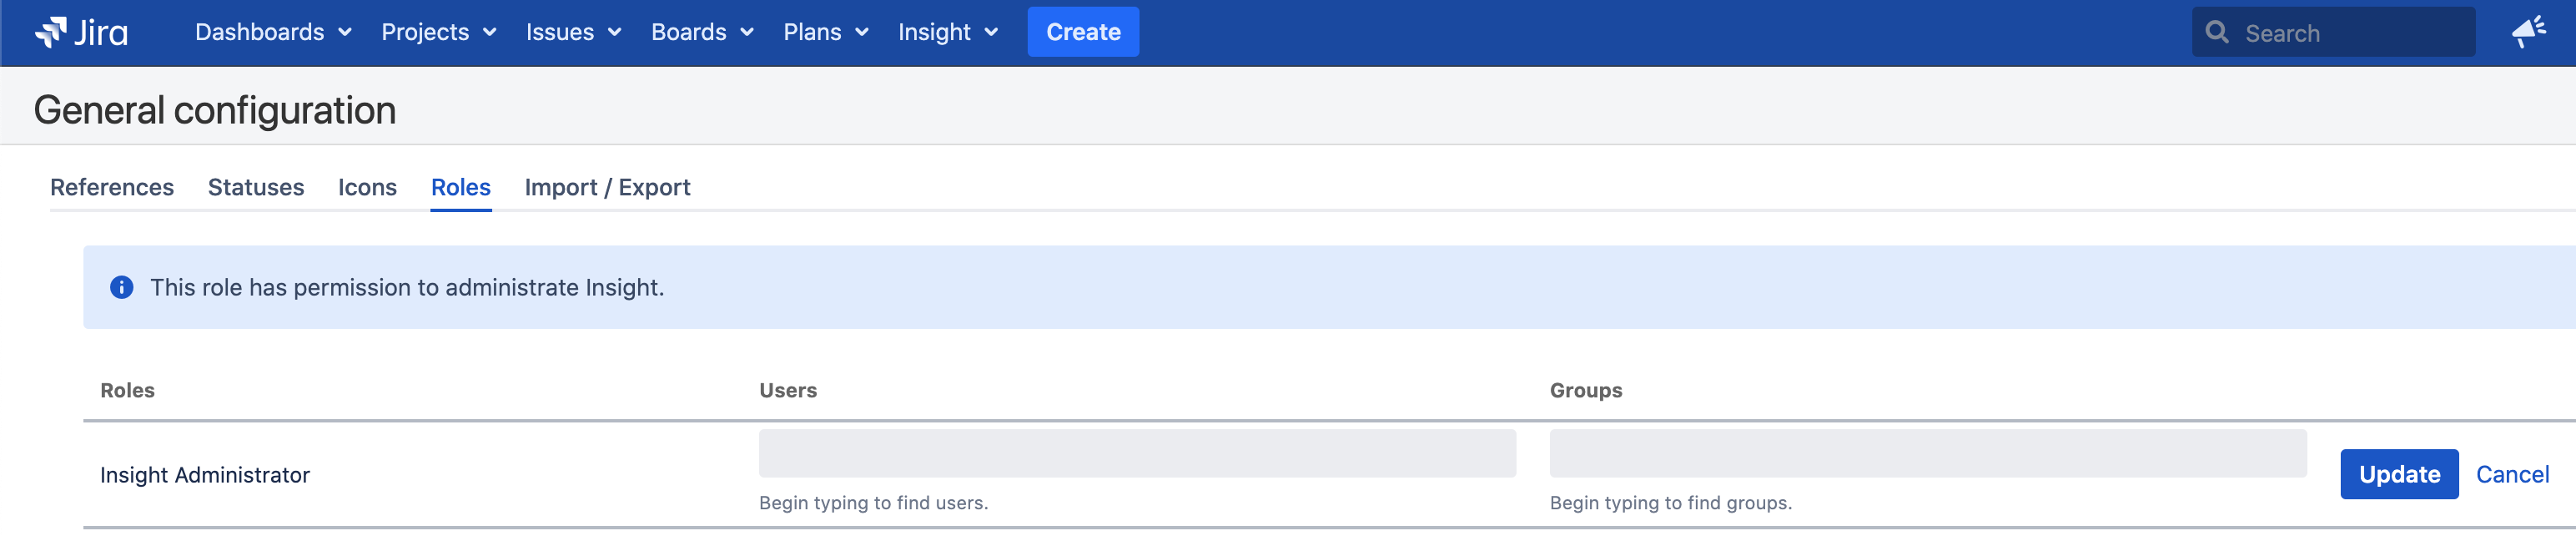Open the Icons tab
2576x536 pixels.
(x=367, y=187)
